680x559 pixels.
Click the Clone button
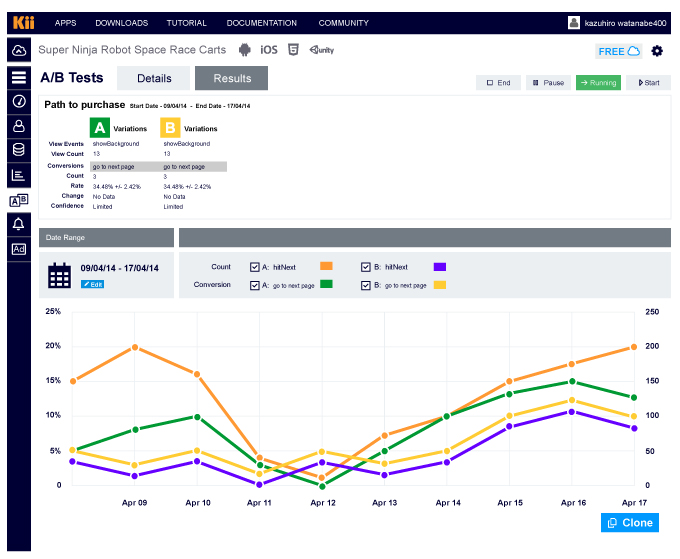coord(629,522)
